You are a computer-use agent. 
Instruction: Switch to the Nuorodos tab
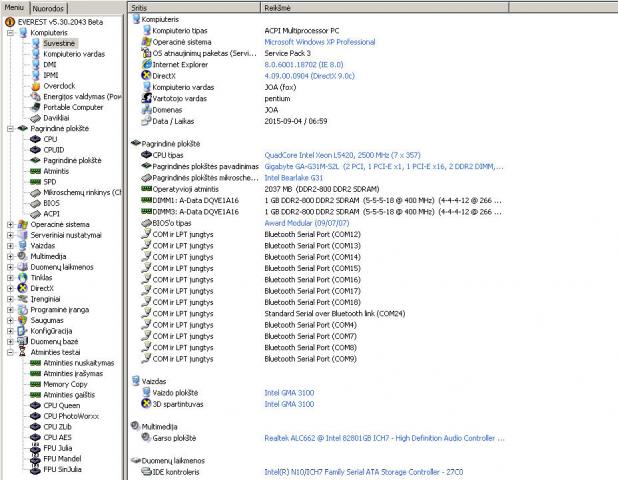click(x=46, y=7)
